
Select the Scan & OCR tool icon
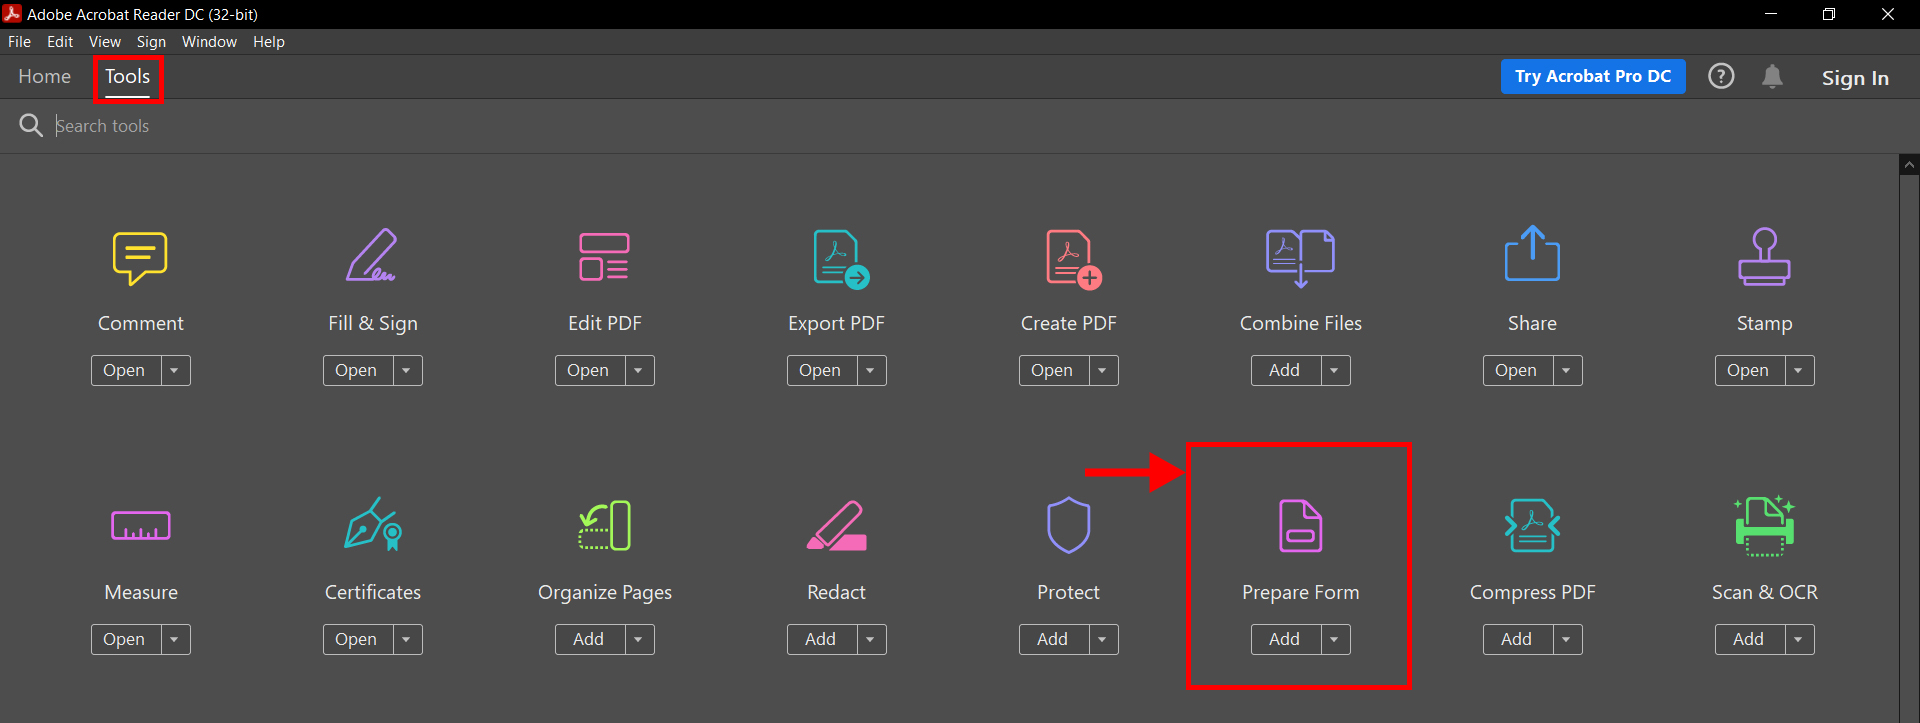pyautogui.click(x=1764, y=526)
